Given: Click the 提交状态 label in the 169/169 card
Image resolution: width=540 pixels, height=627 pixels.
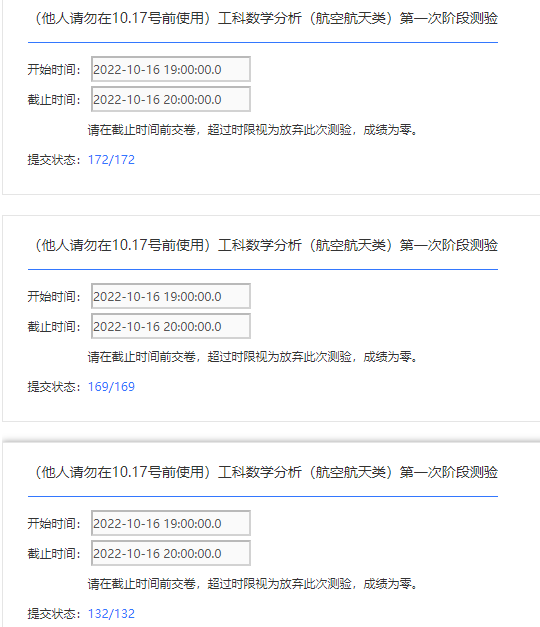Looking at the screenshot, I should (x=54, y=387).
